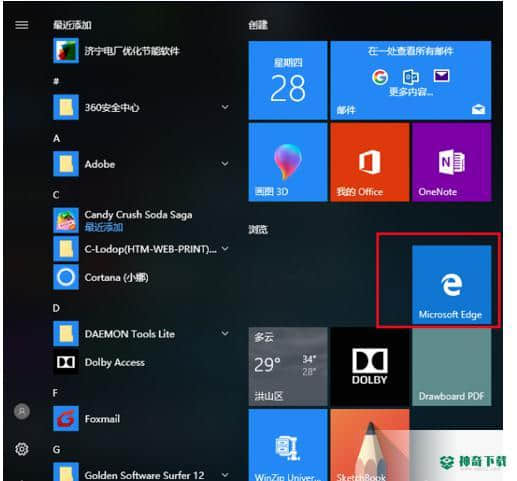Open the 画图 3D tile

click(x=288, y=162)
